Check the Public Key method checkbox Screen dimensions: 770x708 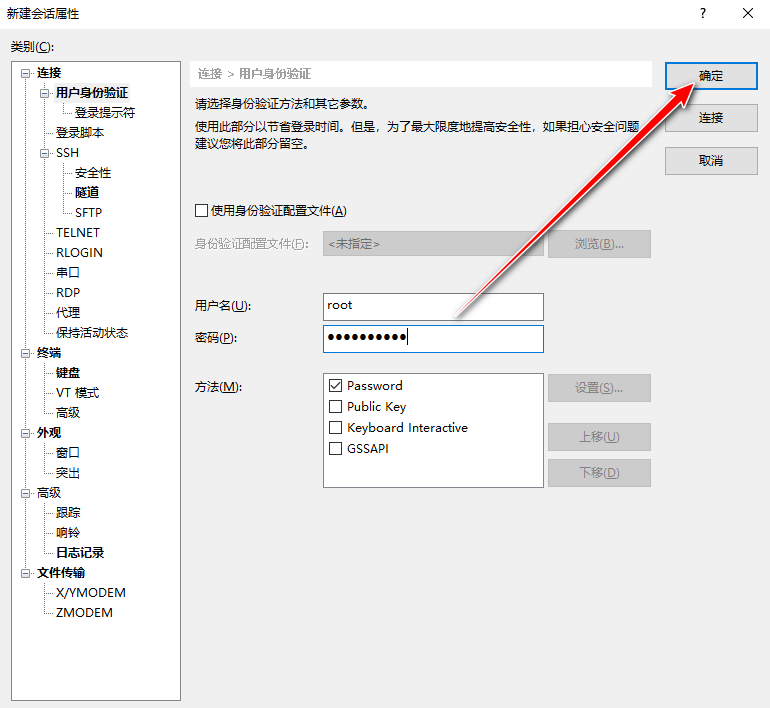tap(335, 407)
